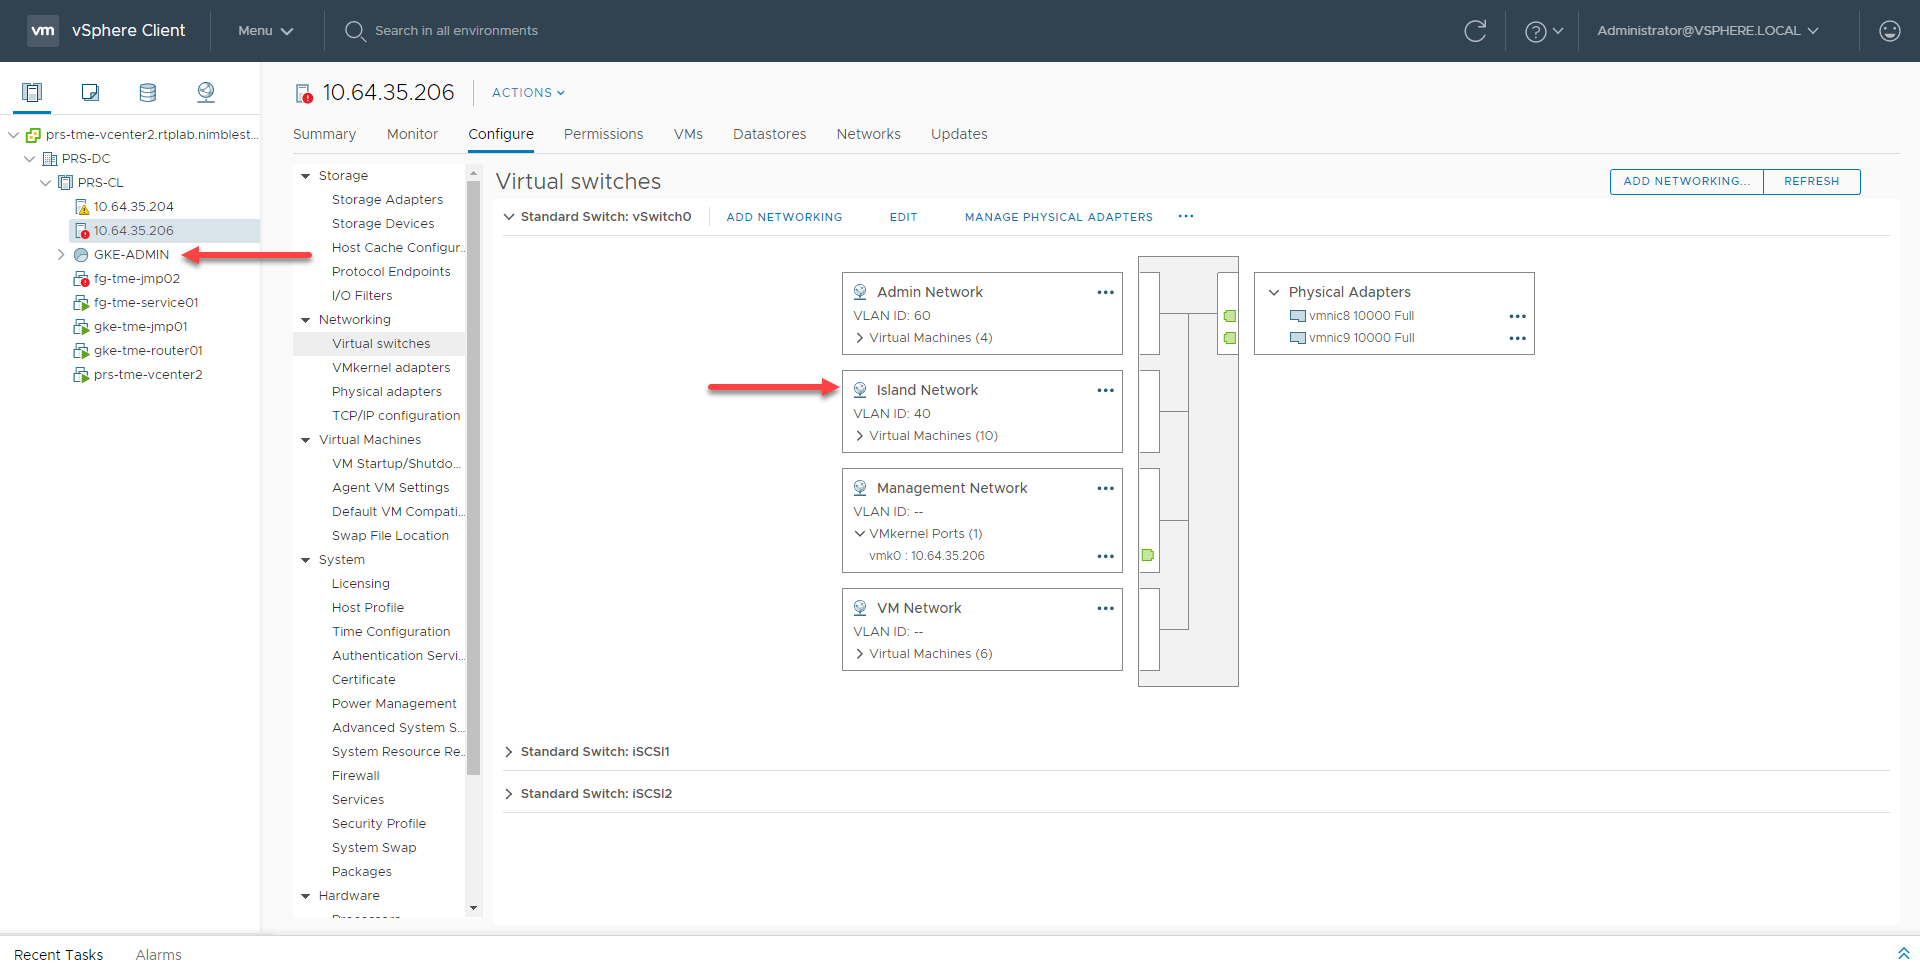Click the REFRESH button

click(x=1811, y=182)
